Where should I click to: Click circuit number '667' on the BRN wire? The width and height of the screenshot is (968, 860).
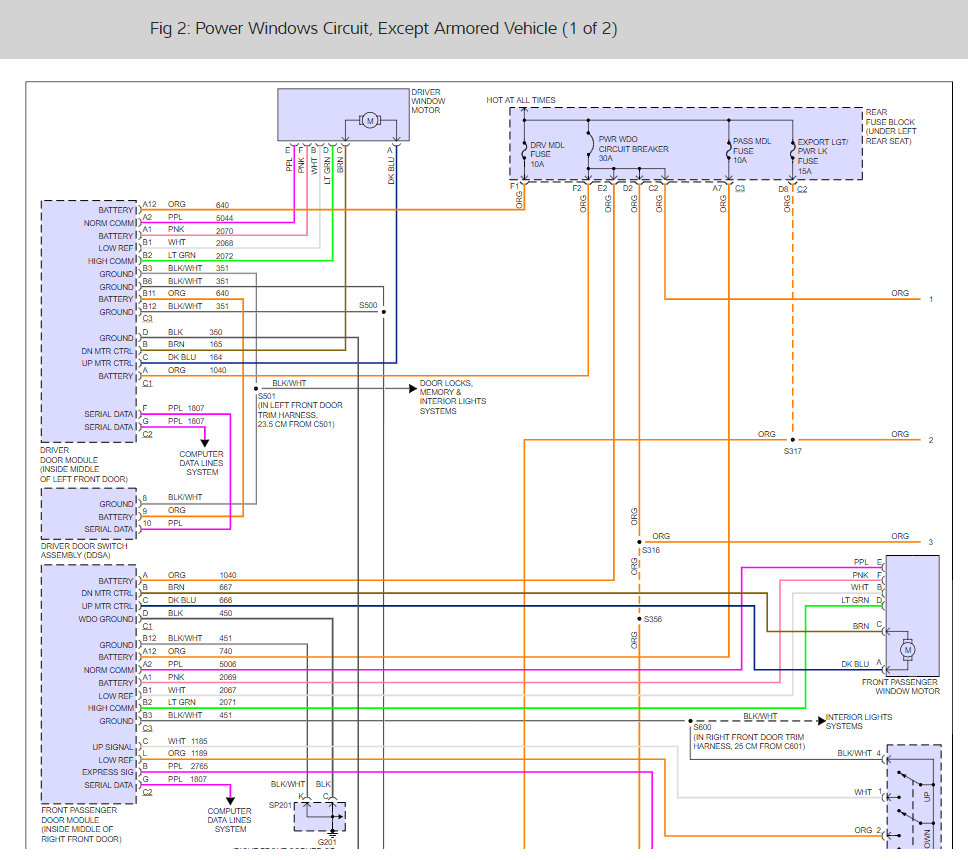(225, 587)
